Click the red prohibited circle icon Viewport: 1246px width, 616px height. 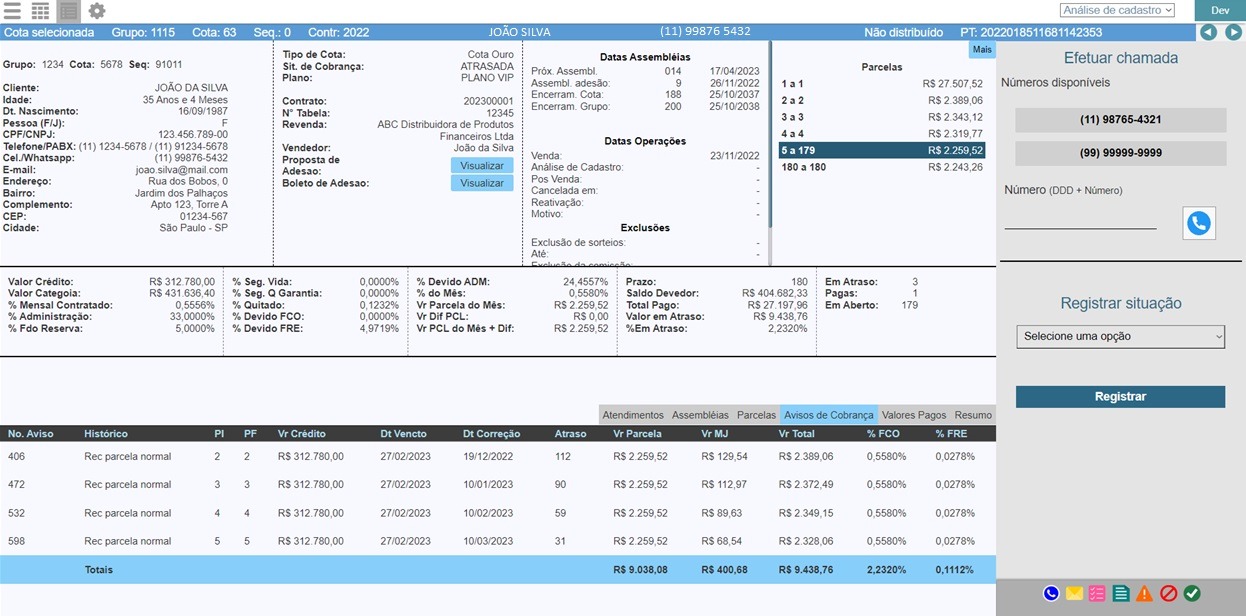[1168, 593]
